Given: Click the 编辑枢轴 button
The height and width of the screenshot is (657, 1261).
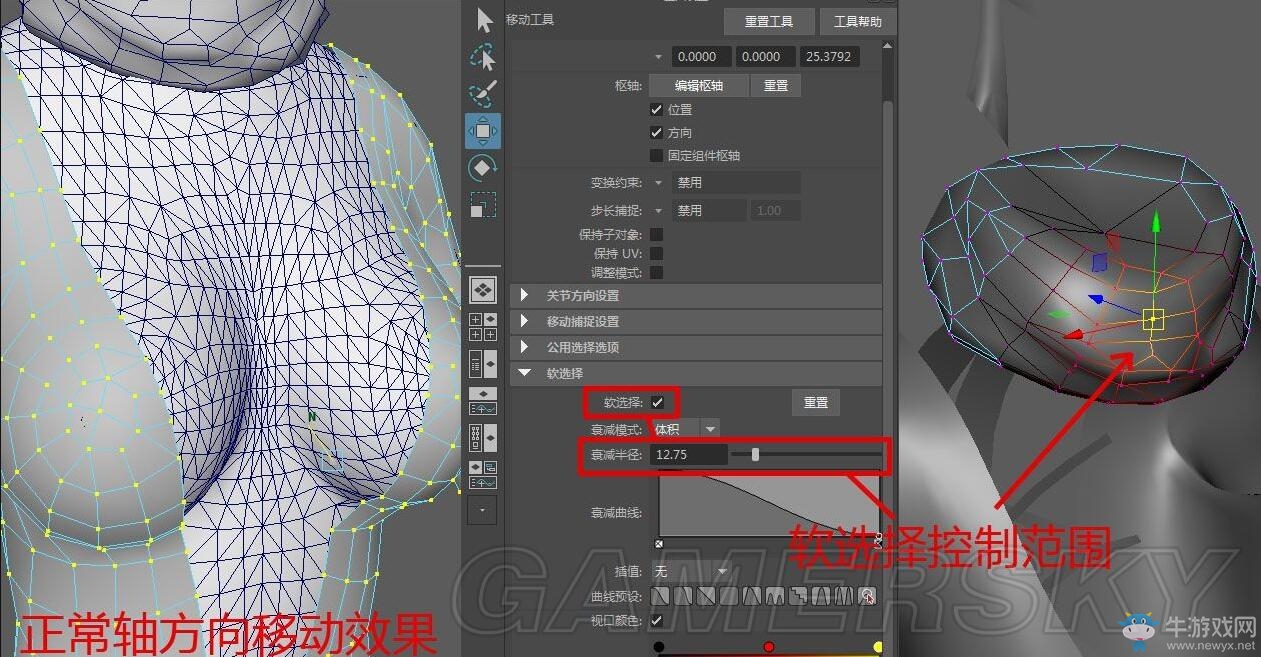Looking at the screenshot, I should tap(698, 86).
